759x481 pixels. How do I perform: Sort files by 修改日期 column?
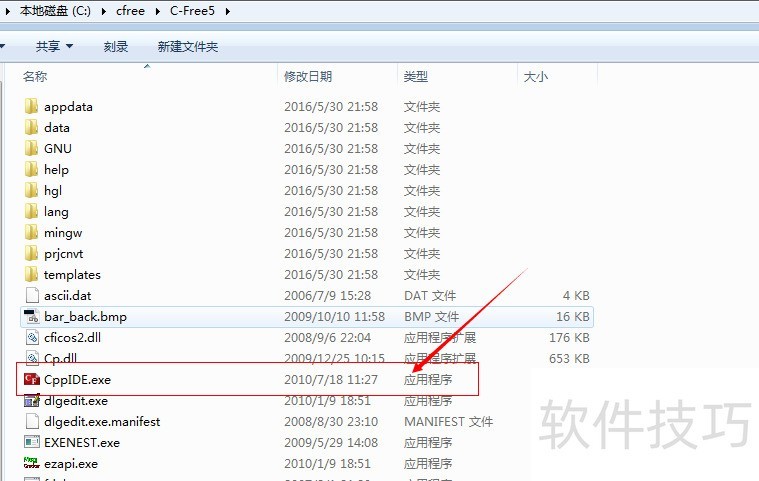point(308,76)
